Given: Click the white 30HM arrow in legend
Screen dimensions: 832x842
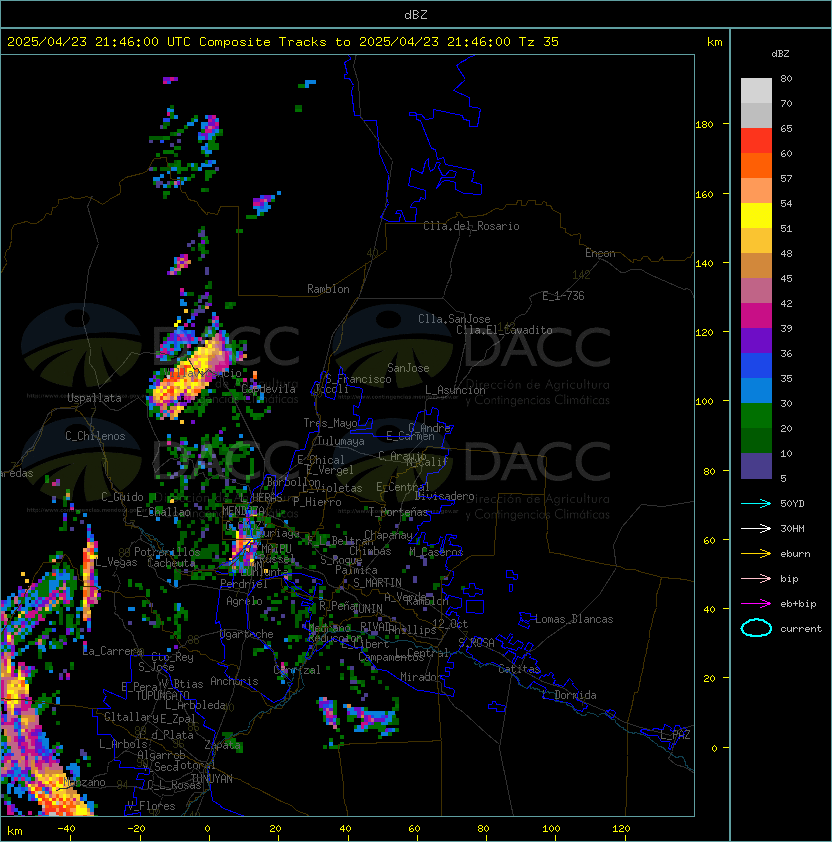Looking at the screenshot, I should (x=756, y=528).
